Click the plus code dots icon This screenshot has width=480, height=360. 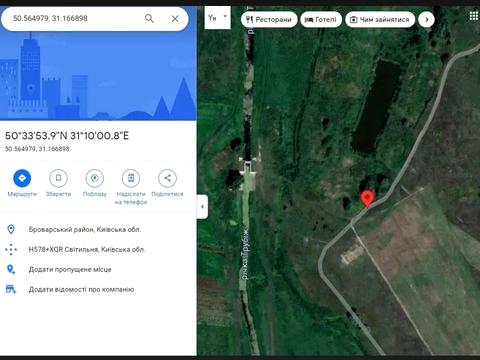click(x=11, y=249)
